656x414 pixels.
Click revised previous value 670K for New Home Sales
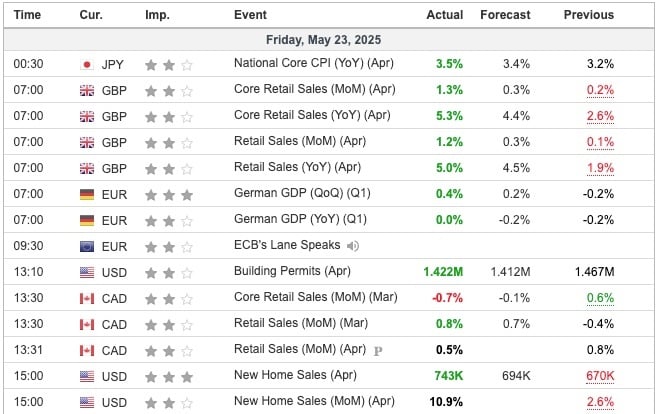click(x=600, y=376)
